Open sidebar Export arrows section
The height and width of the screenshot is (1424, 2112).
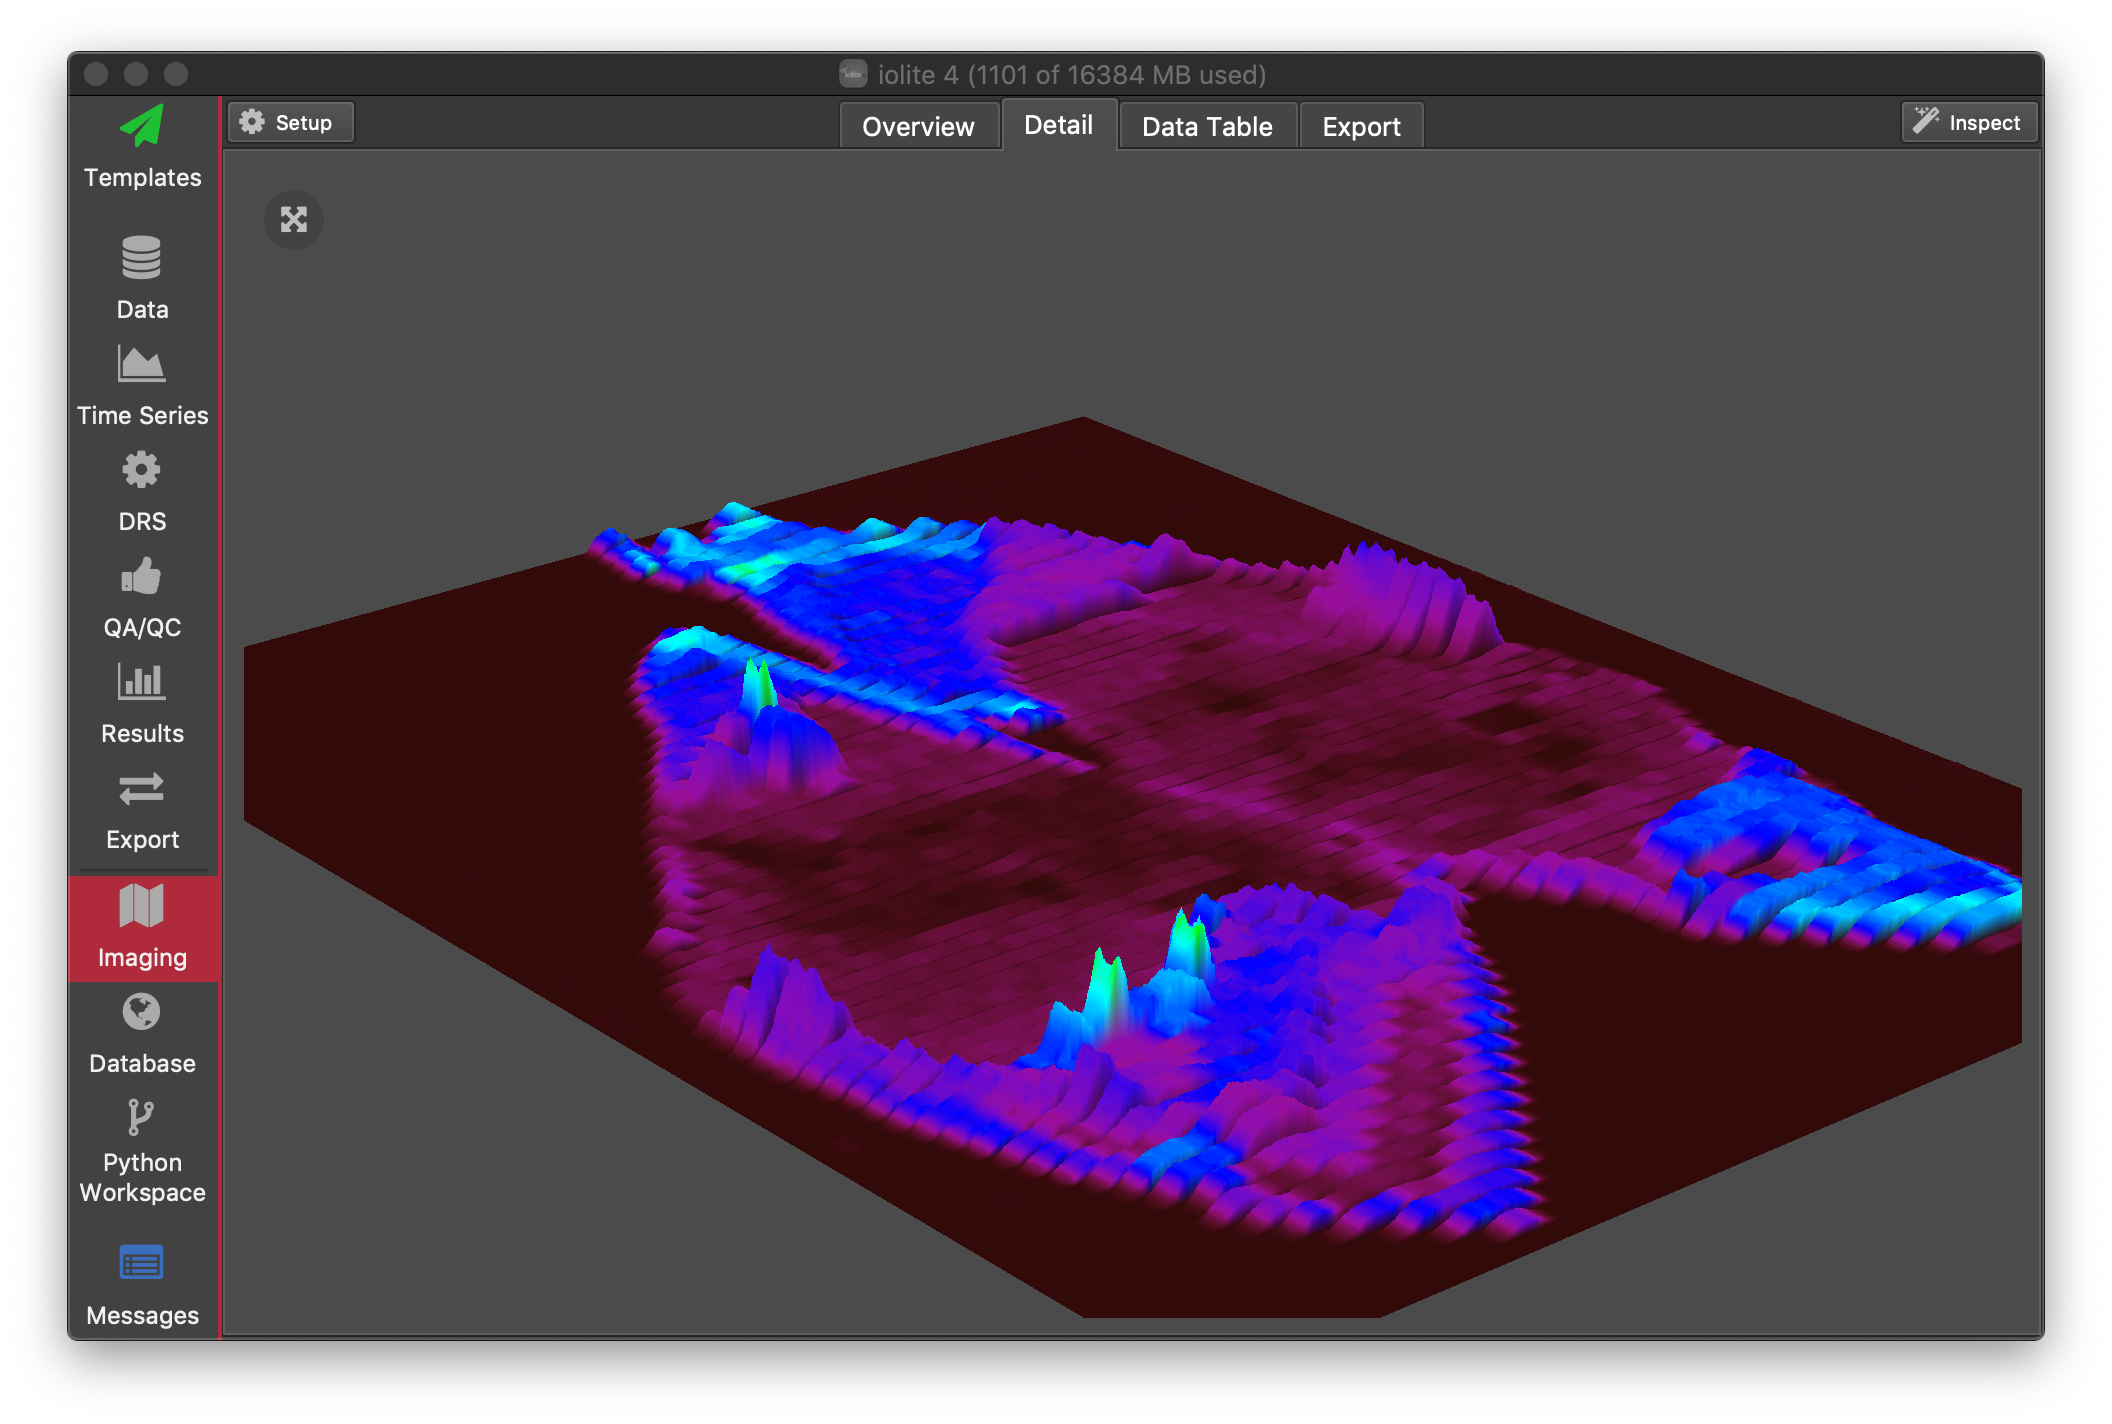tap(142, 810)
